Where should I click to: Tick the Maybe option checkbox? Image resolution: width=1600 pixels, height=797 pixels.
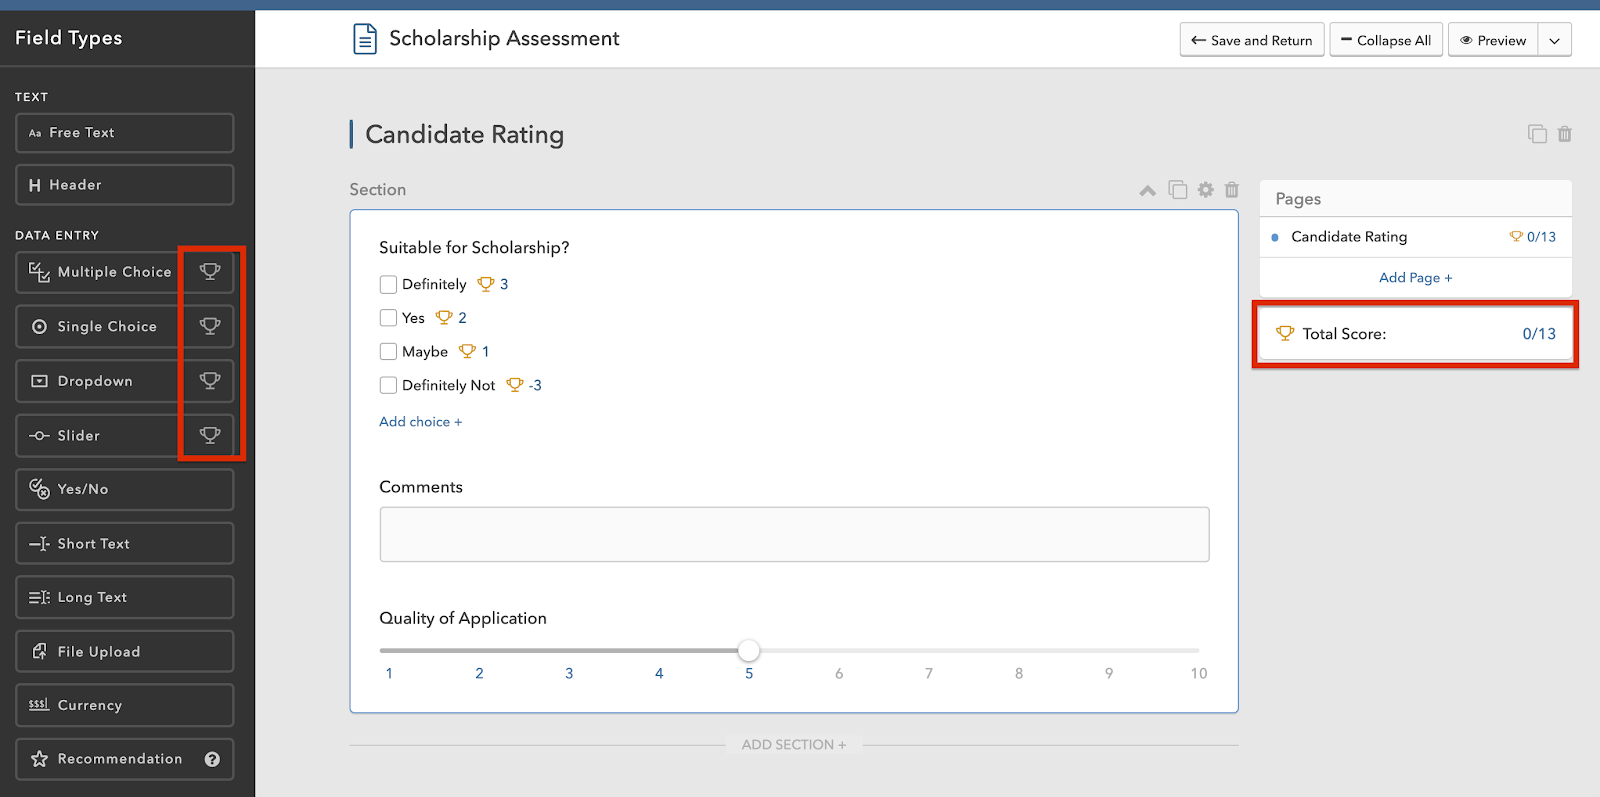click(389, 352)
